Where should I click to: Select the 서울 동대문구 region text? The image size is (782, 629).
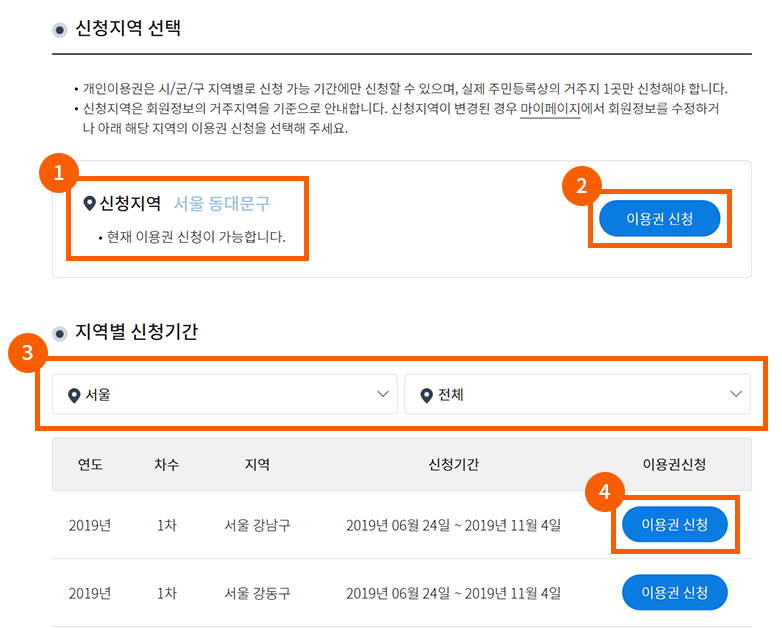[x=222, y=204]
